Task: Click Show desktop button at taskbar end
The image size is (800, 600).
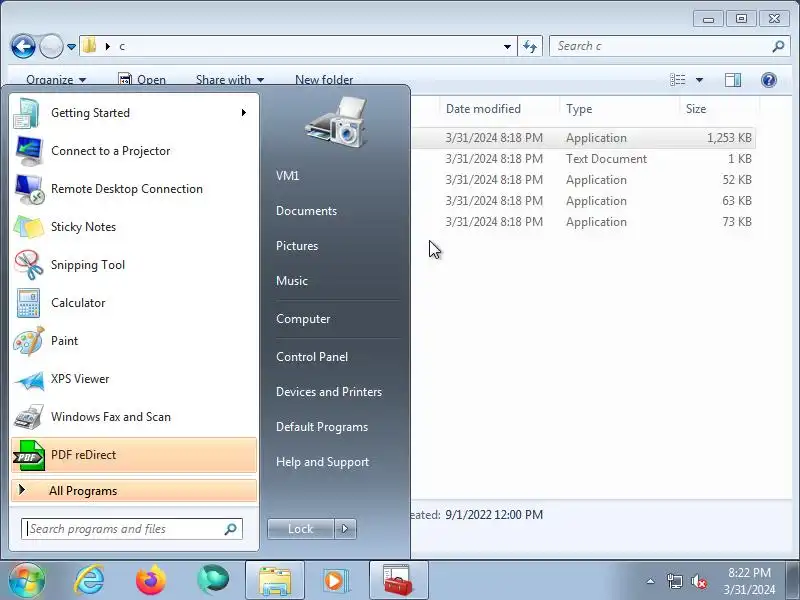Action: pos(793,581)
